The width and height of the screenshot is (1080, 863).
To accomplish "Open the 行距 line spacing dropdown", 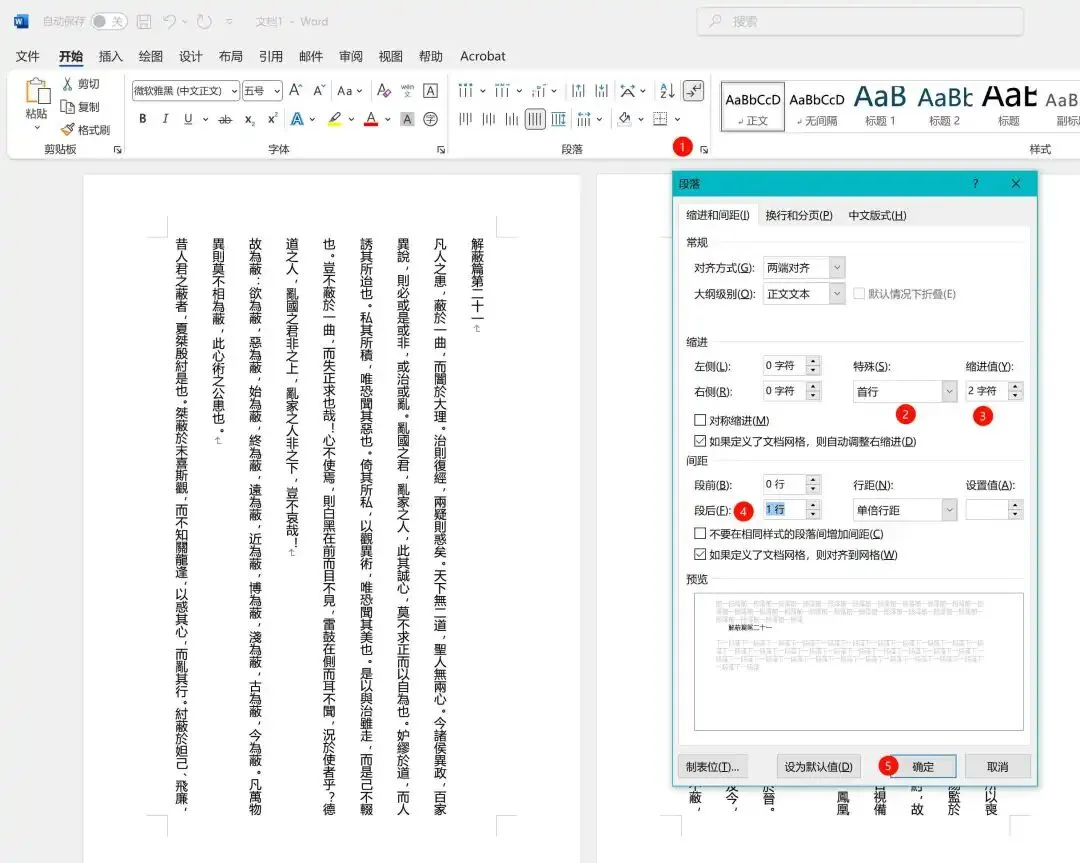I will tap(949, 510).
